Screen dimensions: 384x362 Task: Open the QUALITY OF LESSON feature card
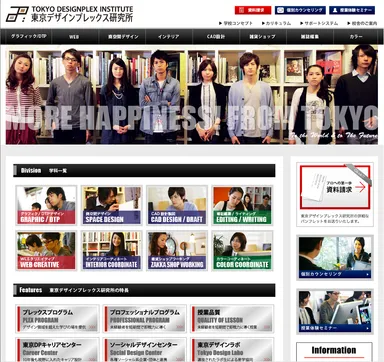point(232,319)
